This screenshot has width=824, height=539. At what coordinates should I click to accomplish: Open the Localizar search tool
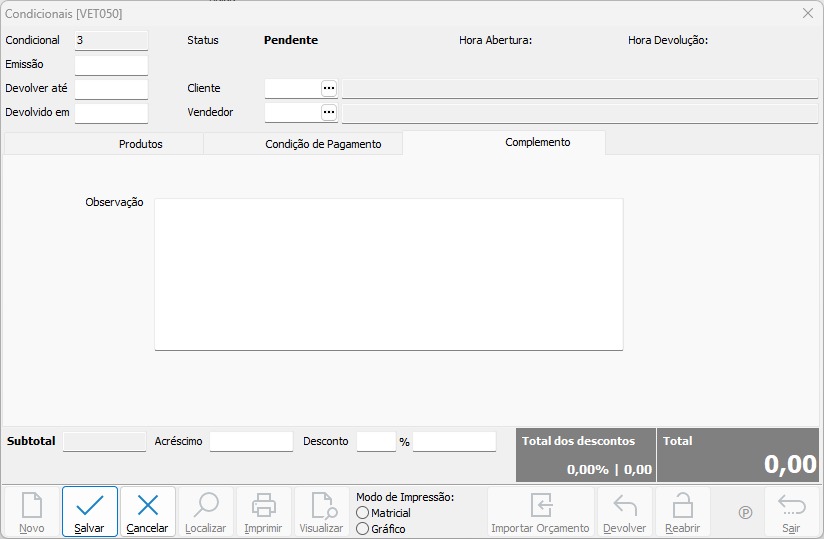coord(206,511)
